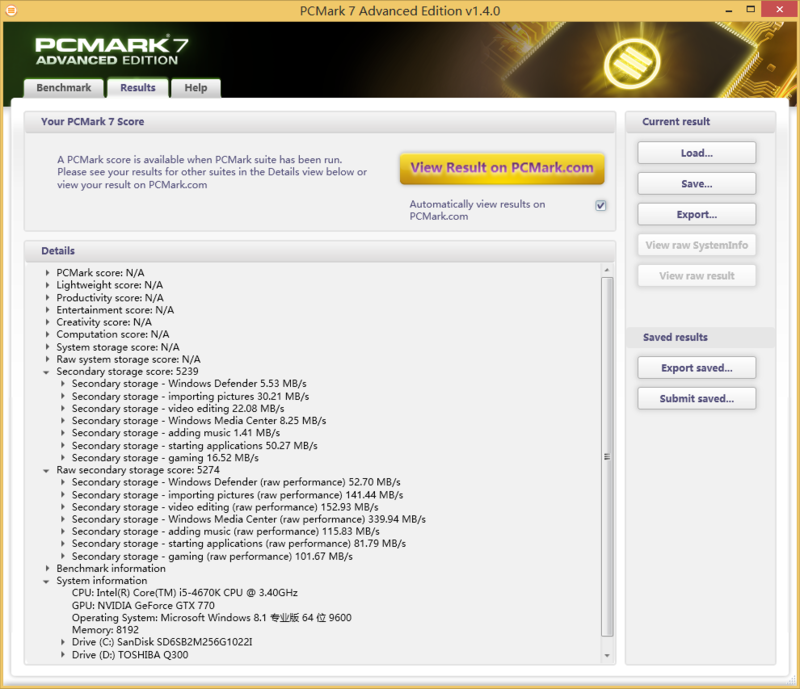Select starting applications raw 81.79 MB/s
The width and height of the screenshot is (800, 689).
(239, 544)
